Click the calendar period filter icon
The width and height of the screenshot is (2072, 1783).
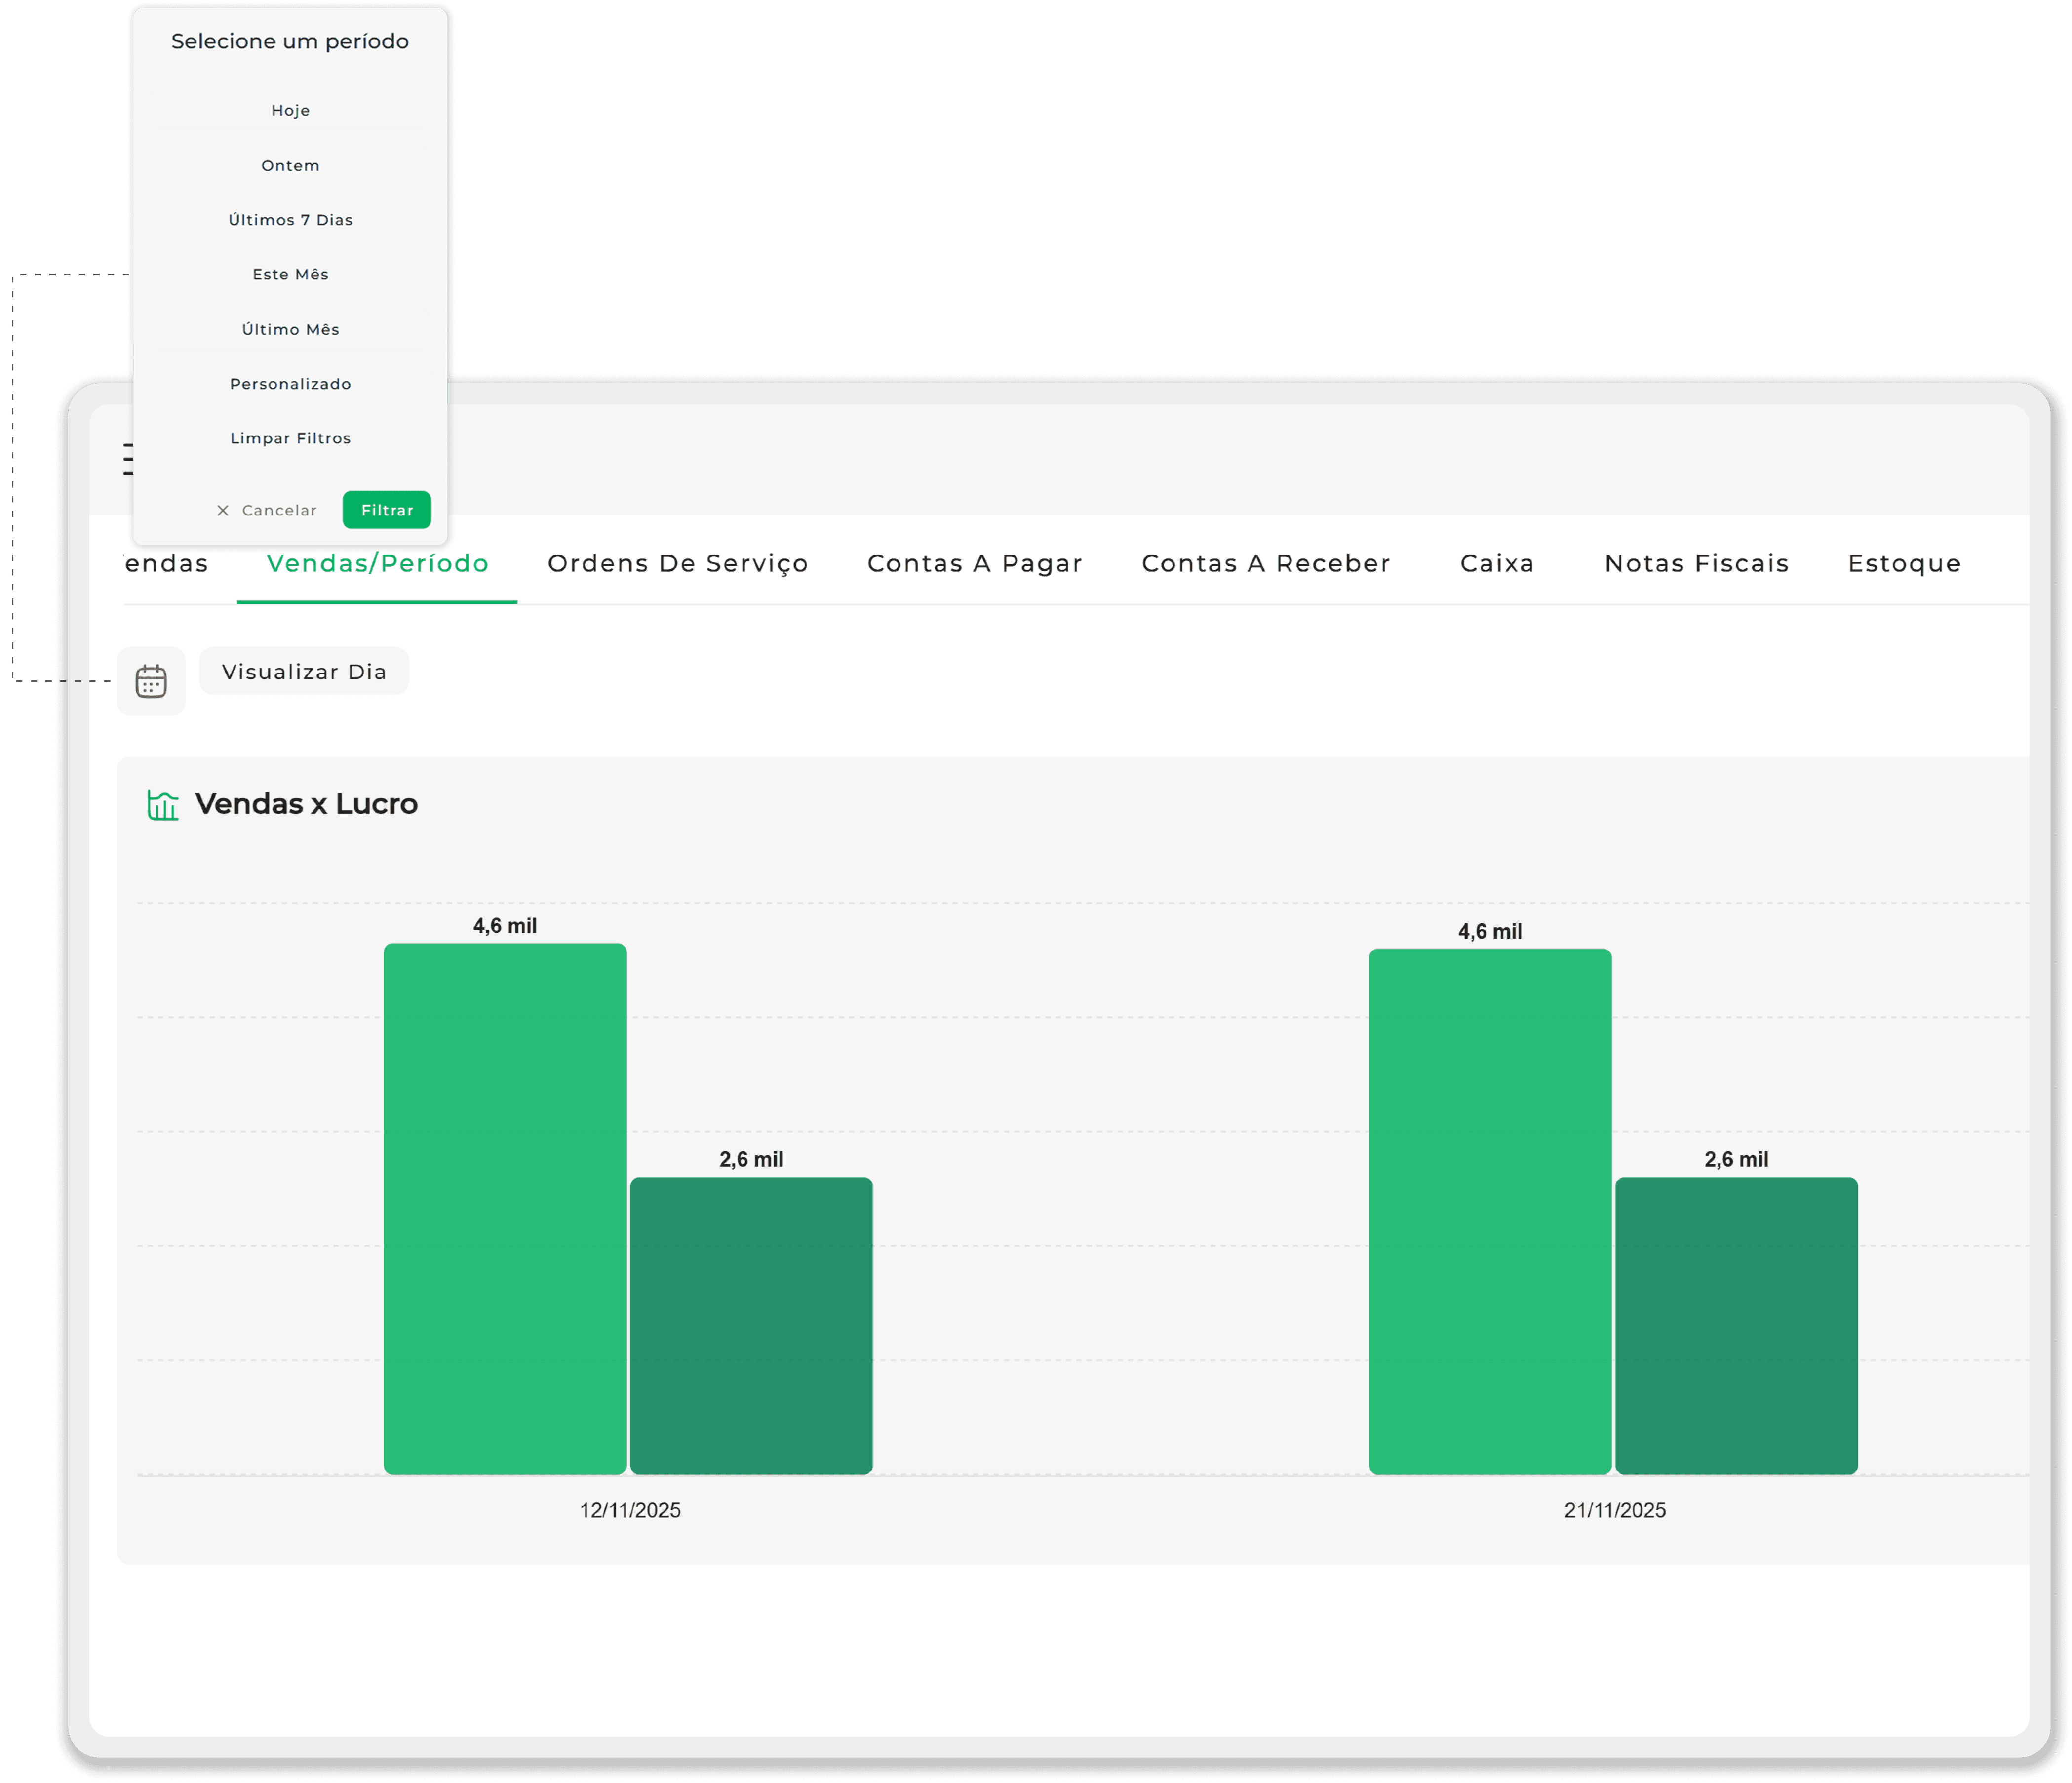pos(151,681)
